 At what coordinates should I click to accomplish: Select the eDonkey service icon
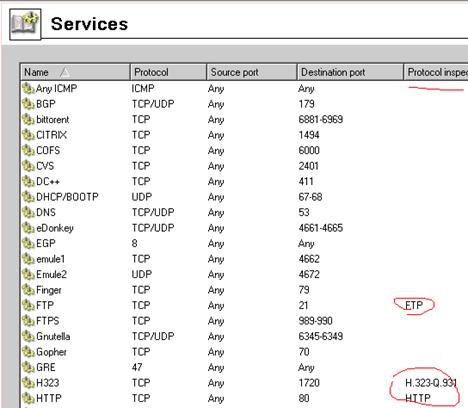coord(28,228)
